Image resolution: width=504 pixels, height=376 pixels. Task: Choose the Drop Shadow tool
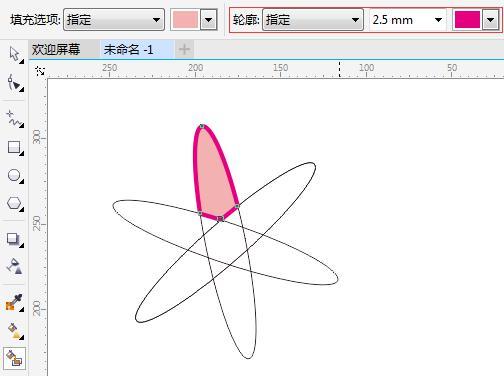point(14,239)
